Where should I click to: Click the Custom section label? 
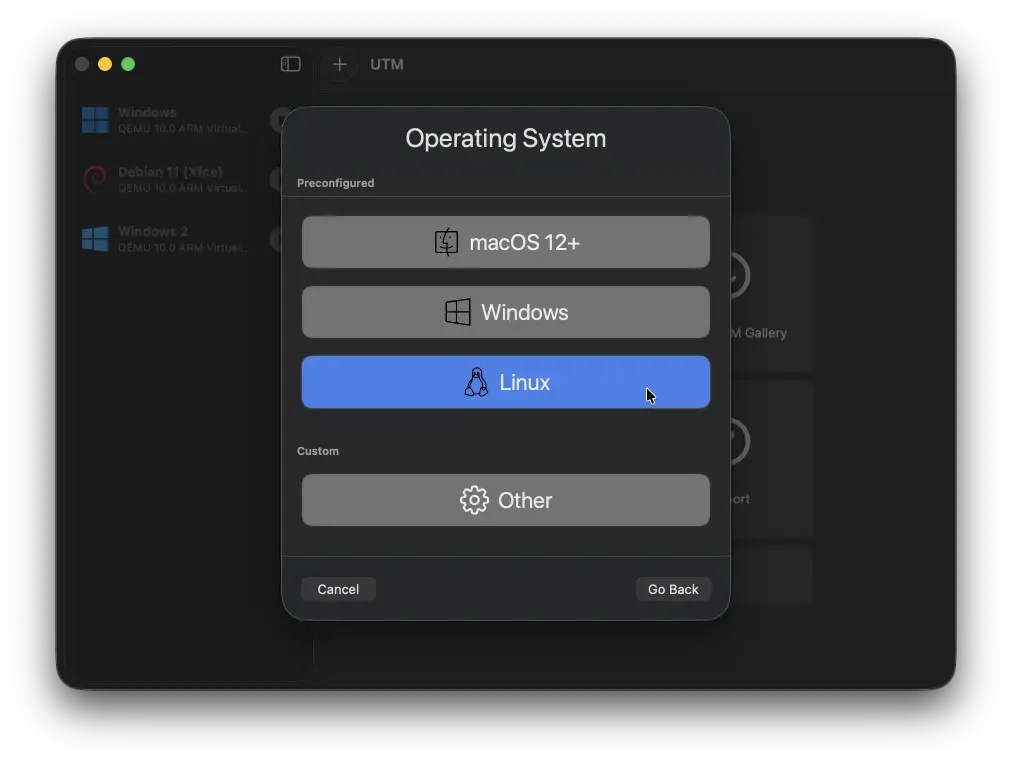318,451
